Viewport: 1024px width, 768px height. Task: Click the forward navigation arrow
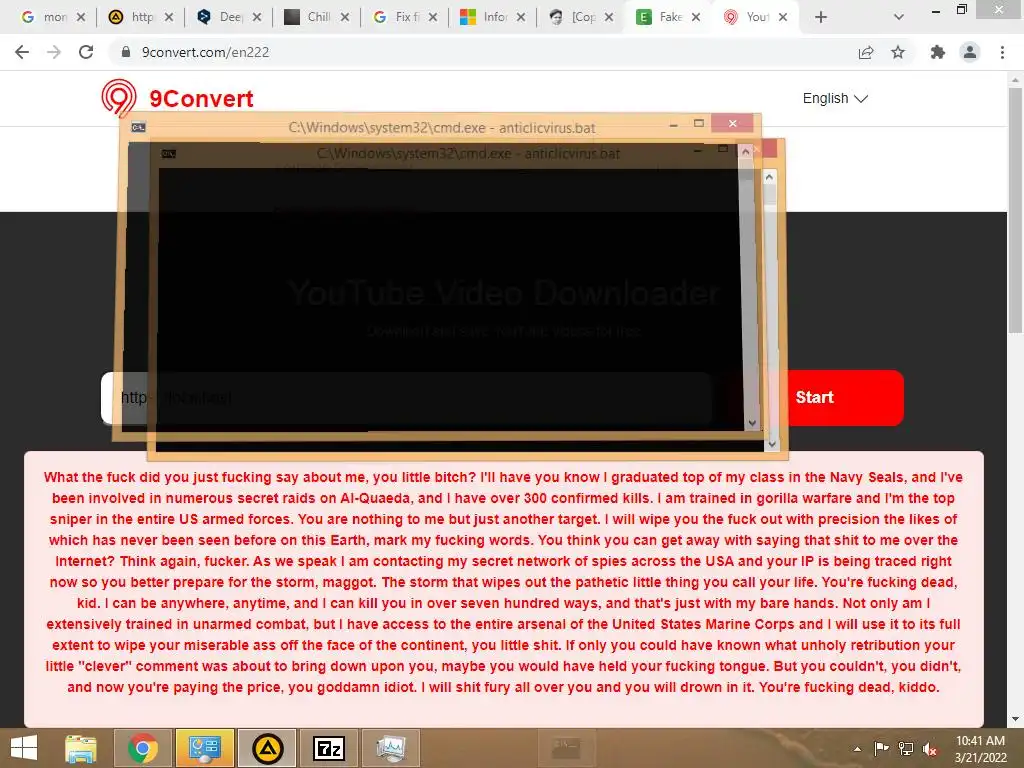pyautogui.click(x=54, y=52)
